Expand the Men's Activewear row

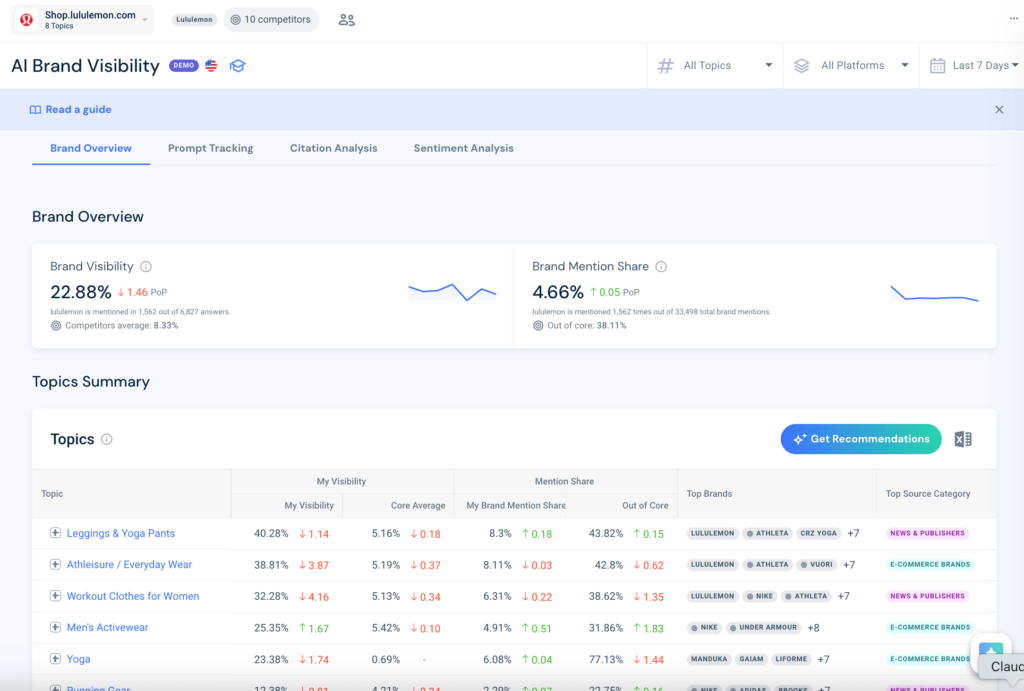click(56, 627)
